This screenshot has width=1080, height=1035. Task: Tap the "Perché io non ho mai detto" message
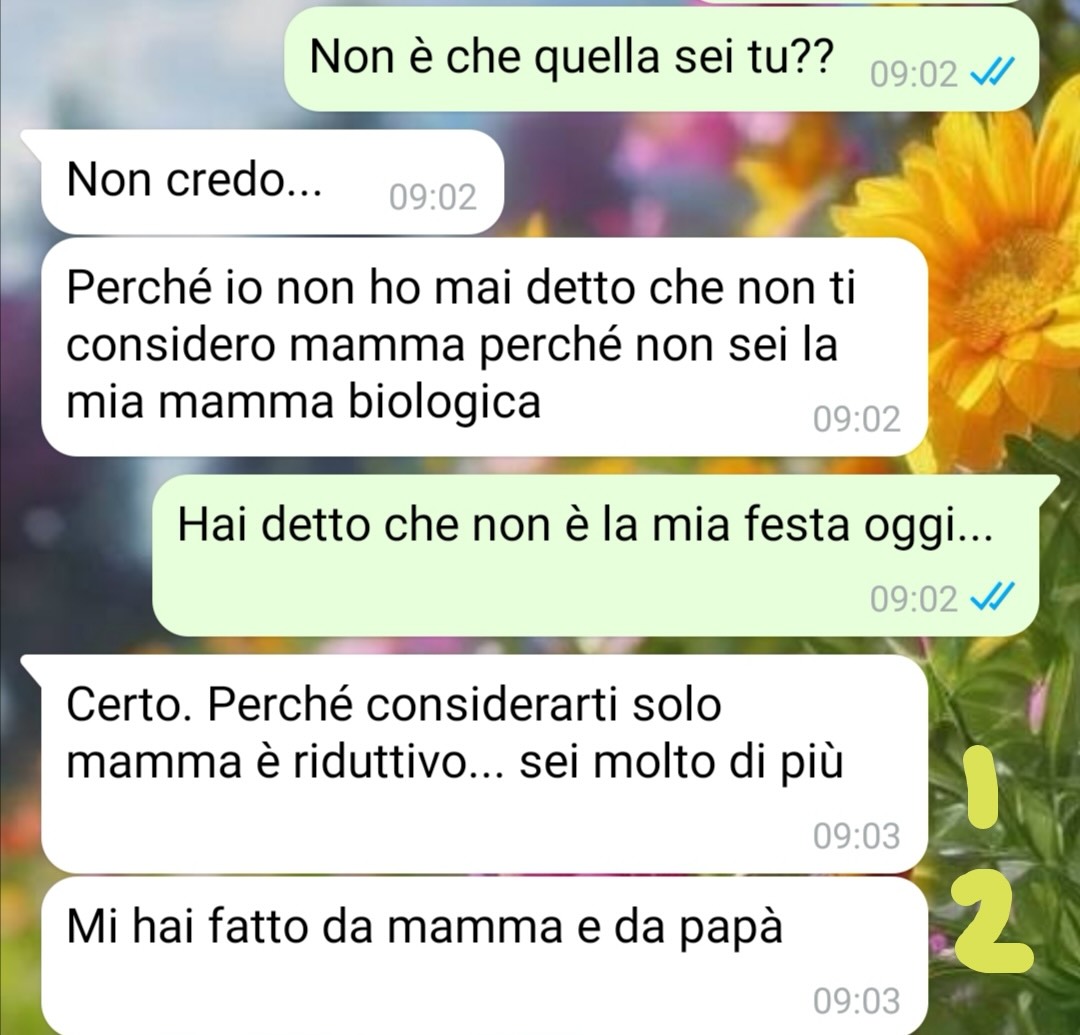[484, 347]
